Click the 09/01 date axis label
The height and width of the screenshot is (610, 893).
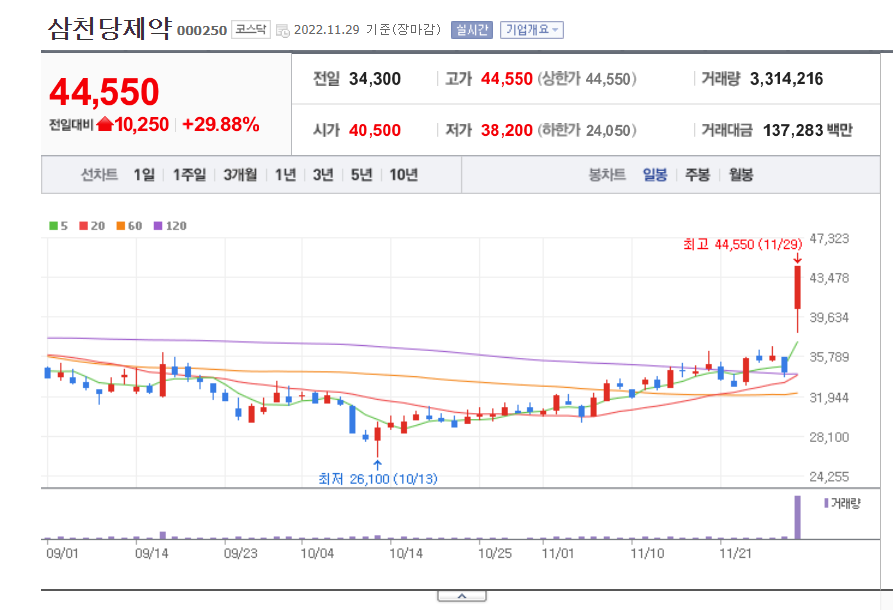63,553
